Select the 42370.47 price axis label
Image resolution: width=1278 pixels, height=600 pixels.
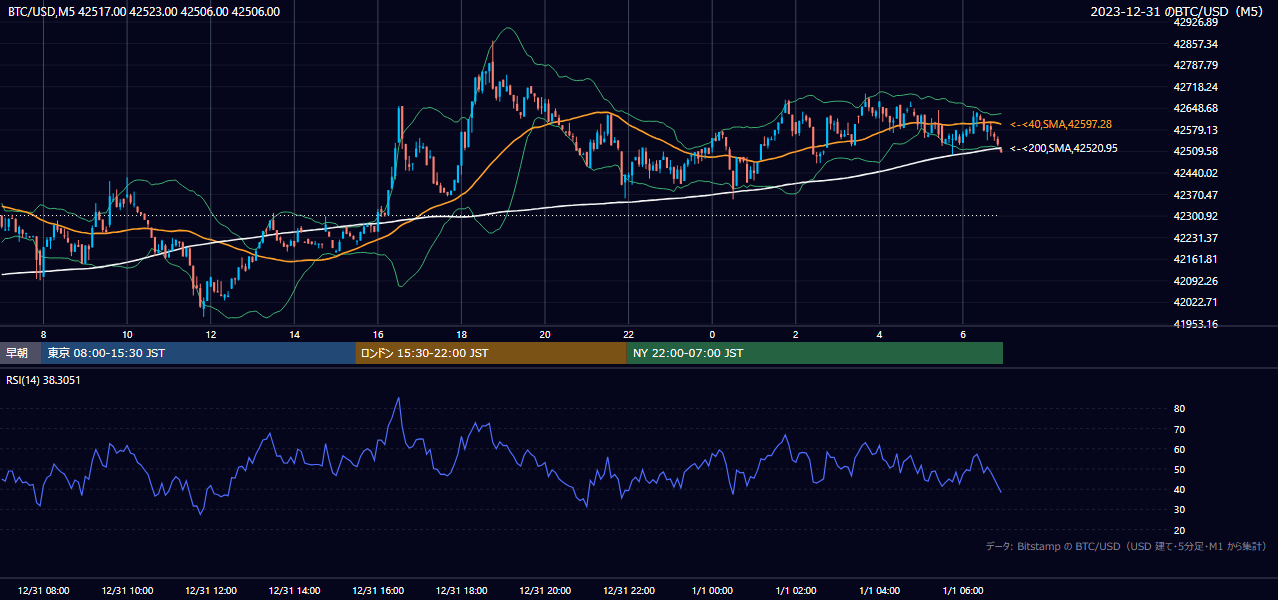pos(1196,194)
